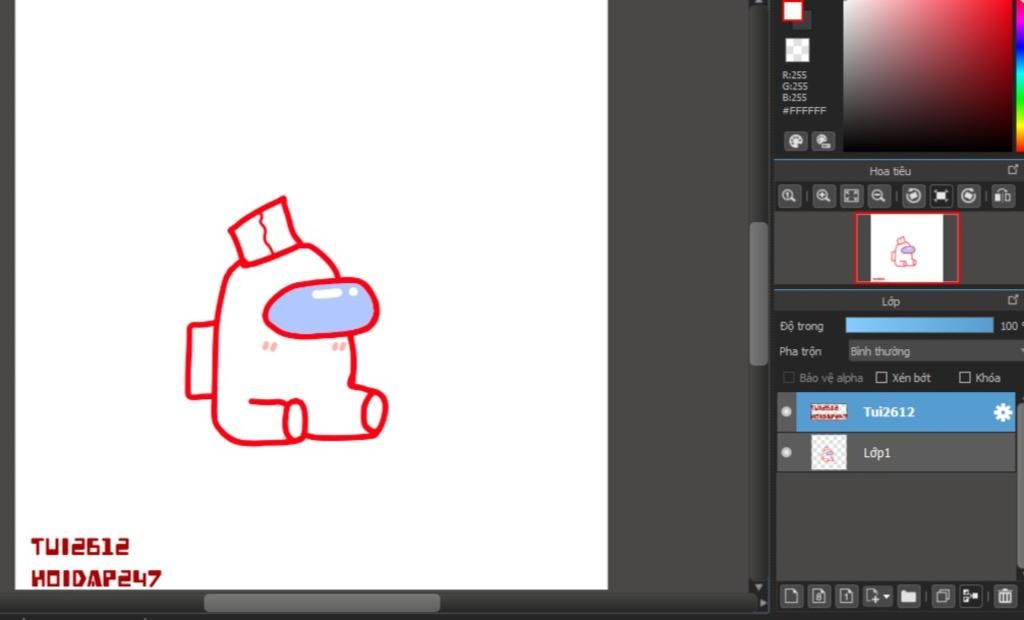Toggle visibility of Lớp1 layer
Image resolution: width=1024 pixels, height=620 pixels.
click(786, 452)
